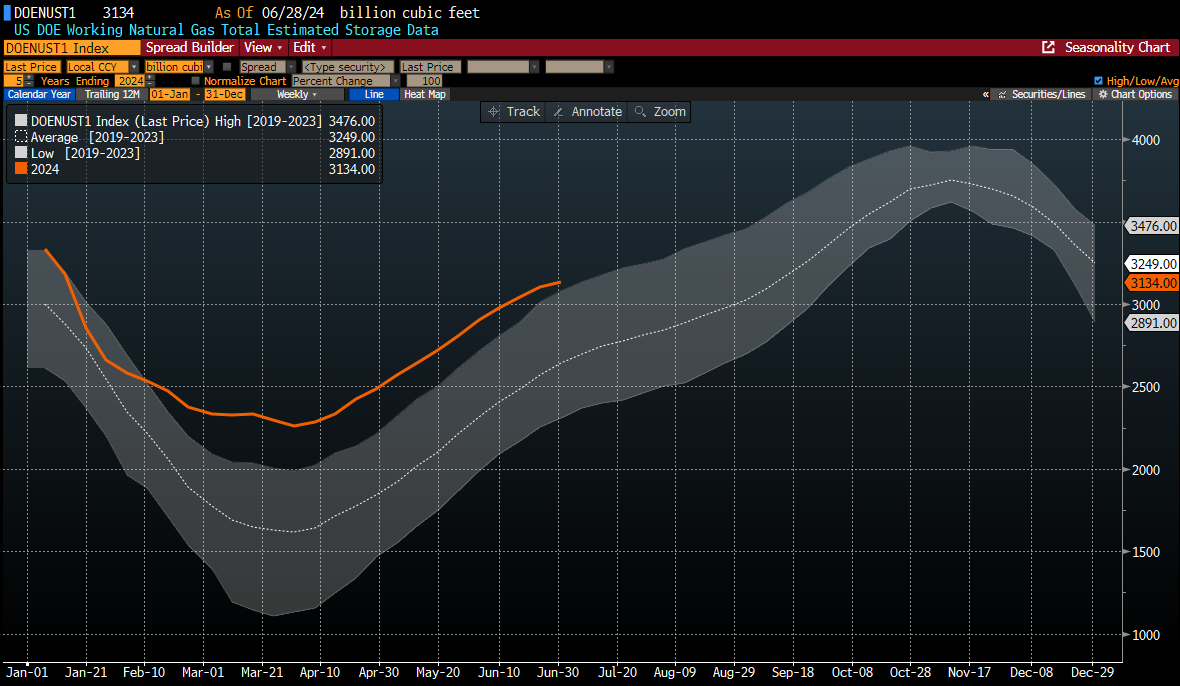Click the orange 3134.00 axis label

[1153, 284]
